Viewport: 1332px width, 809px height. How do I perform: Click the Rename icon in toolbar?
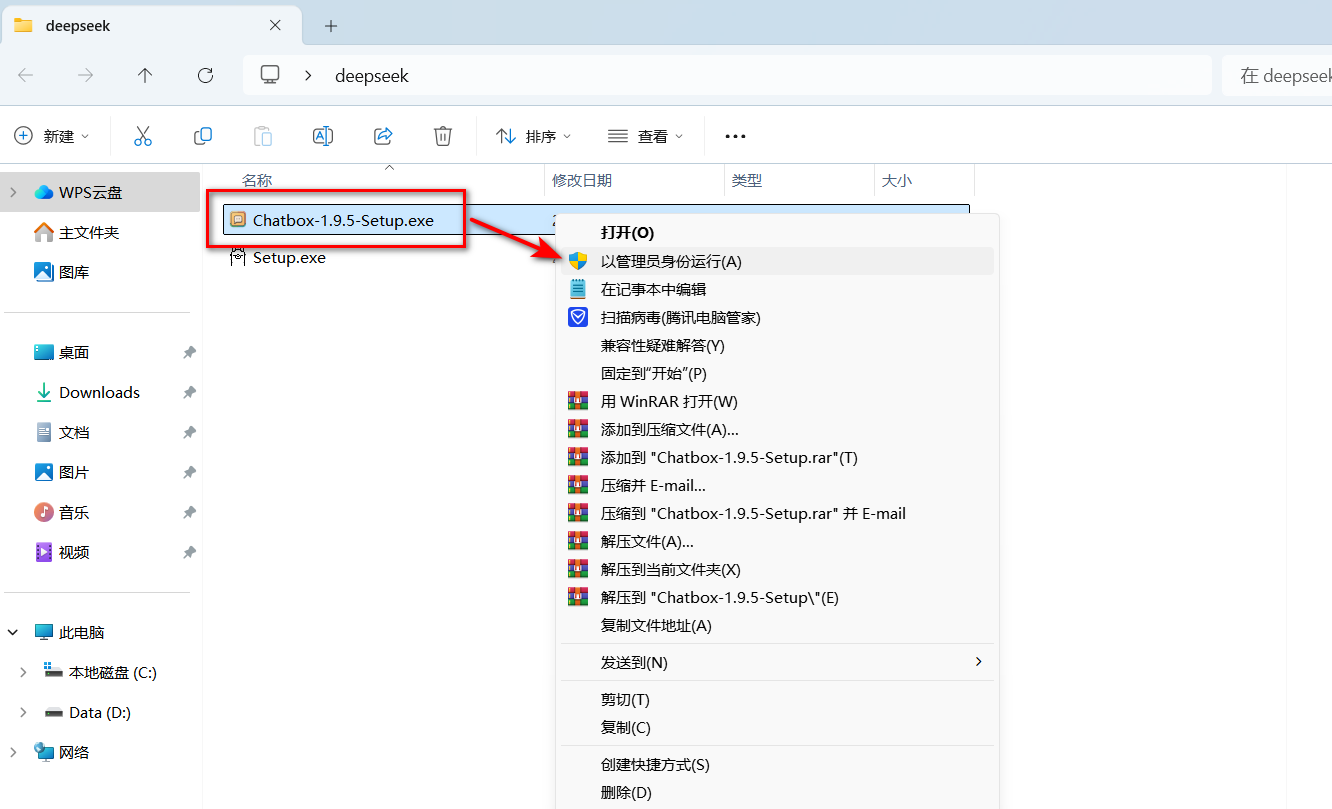pyautogui.click(x=323, y=136)
